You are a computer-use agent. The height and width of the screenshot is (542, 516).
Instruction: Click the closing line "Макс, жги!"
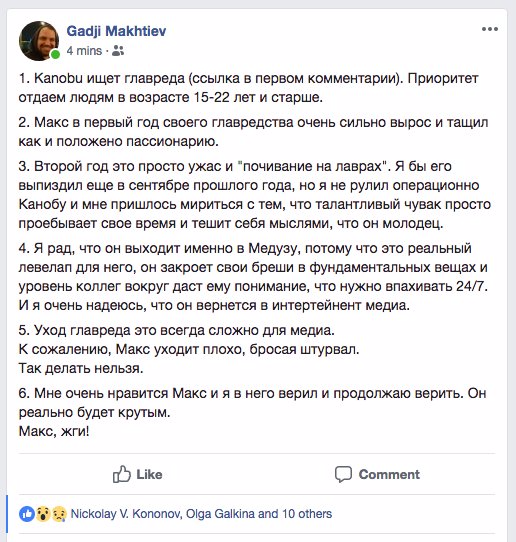tap(54, 431)
